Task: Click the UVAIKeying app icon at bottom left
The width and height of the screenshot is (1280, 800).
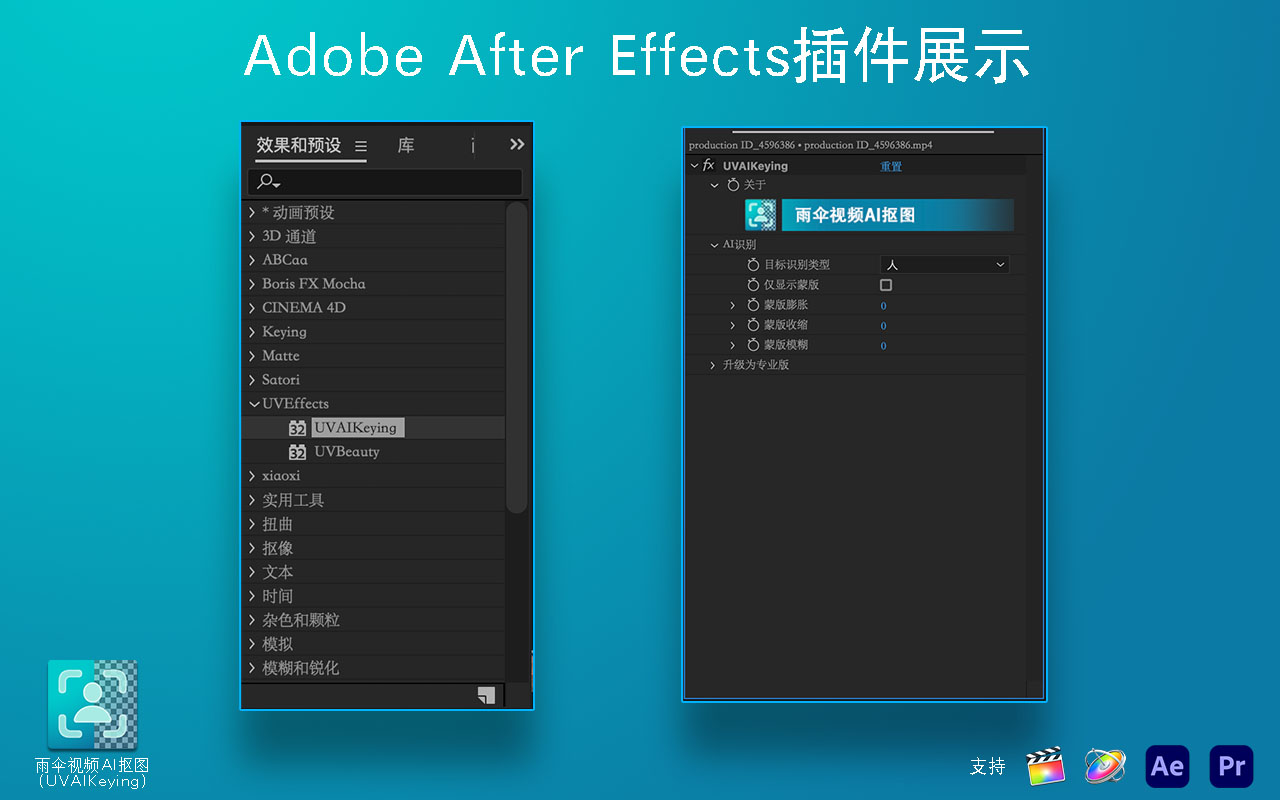Action: [92, 704]
